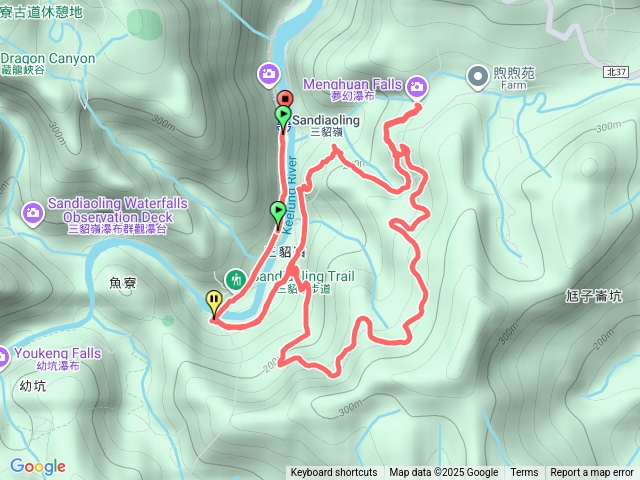Select the red stop endpoint marker
Image resolution: width=640 pixels, height=480 pixels.
285,99
